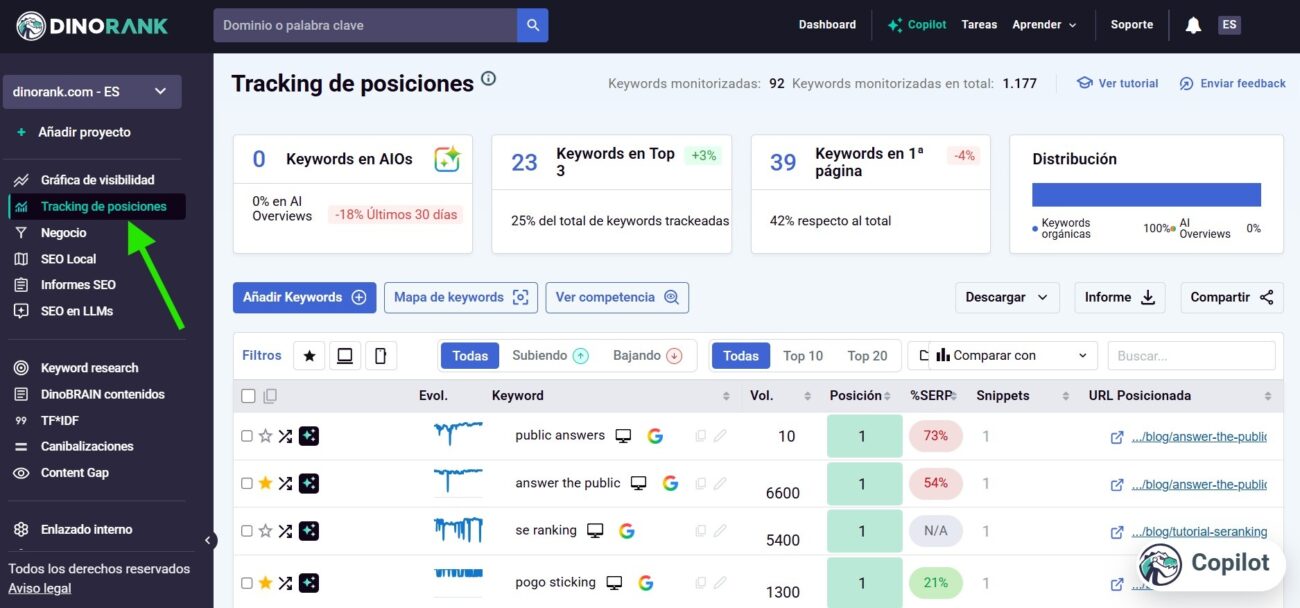Viewport: 1300px width, 608px height.
Task: Click the DinoRank logo
Action: 92,26
